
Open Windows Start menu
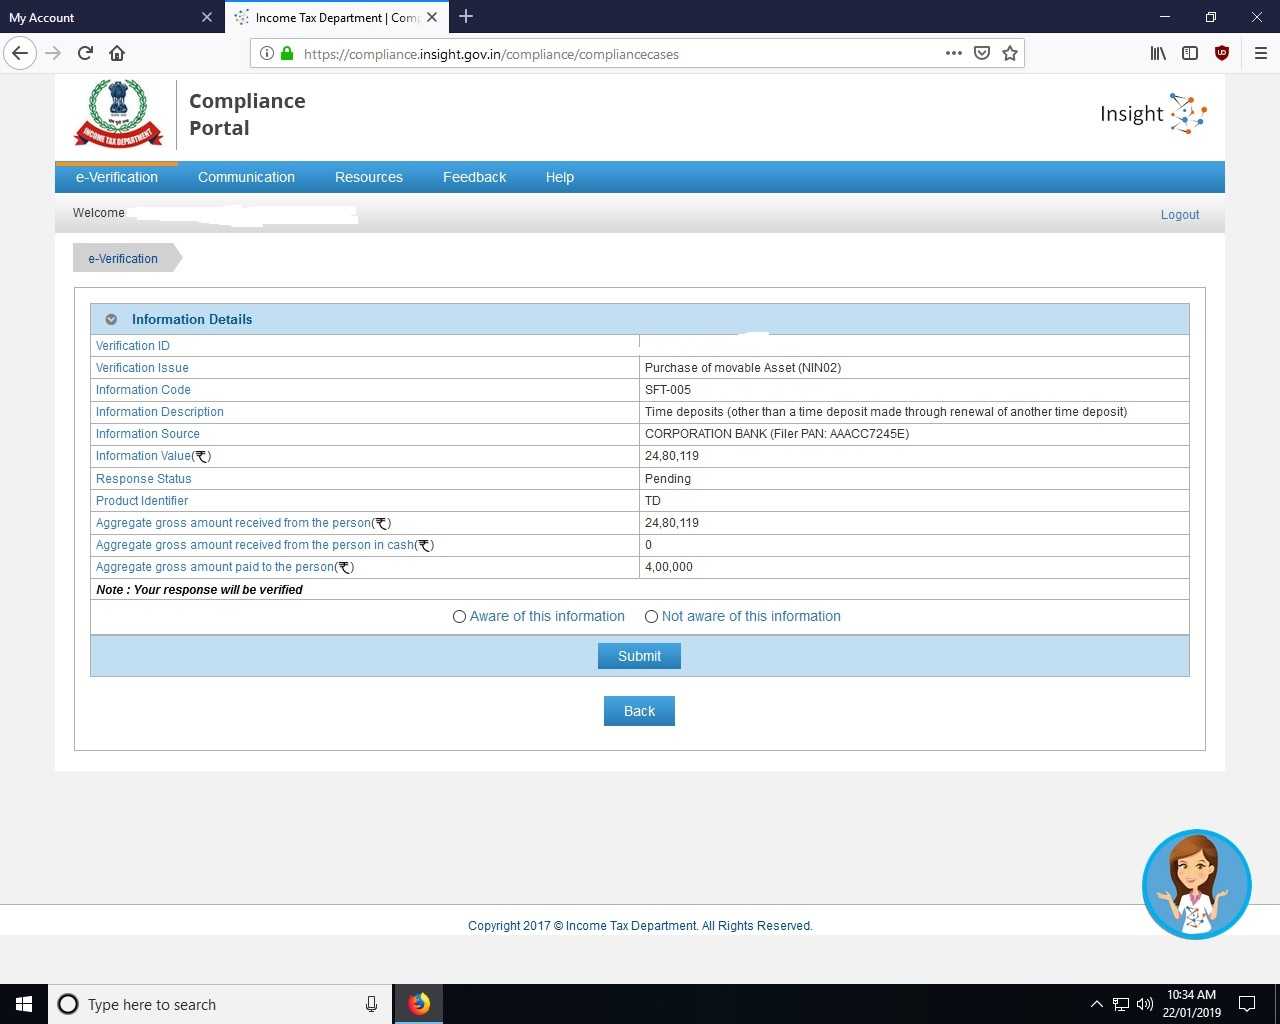(24, 1004)
